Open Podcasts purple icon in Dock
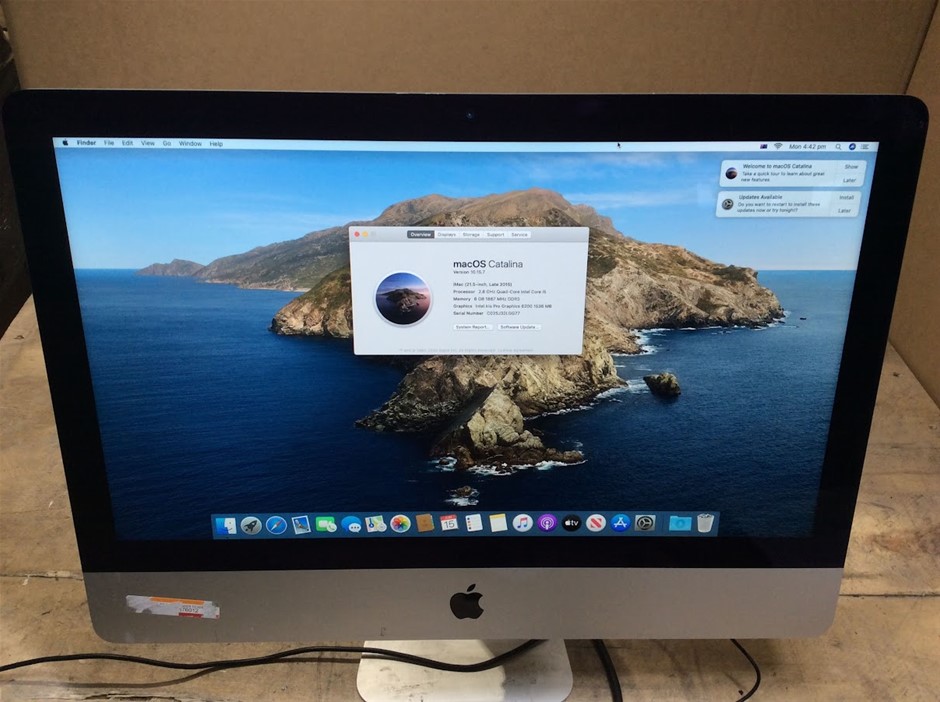This screenshot has width=940, height=702. coord(547,523)
